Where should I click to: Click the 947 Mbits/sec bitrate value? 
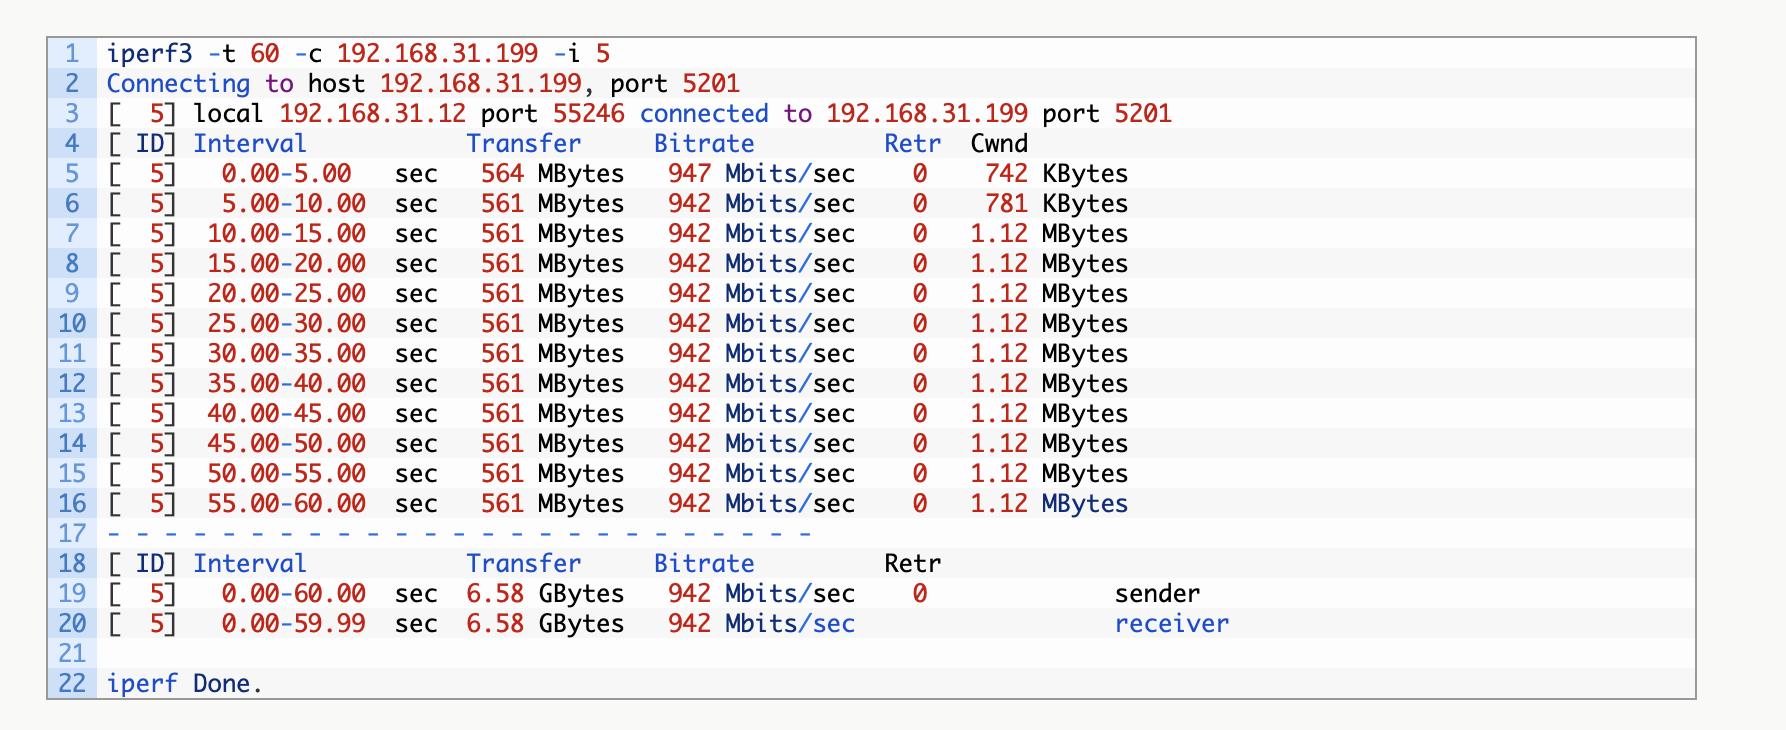tap(761, 174)
